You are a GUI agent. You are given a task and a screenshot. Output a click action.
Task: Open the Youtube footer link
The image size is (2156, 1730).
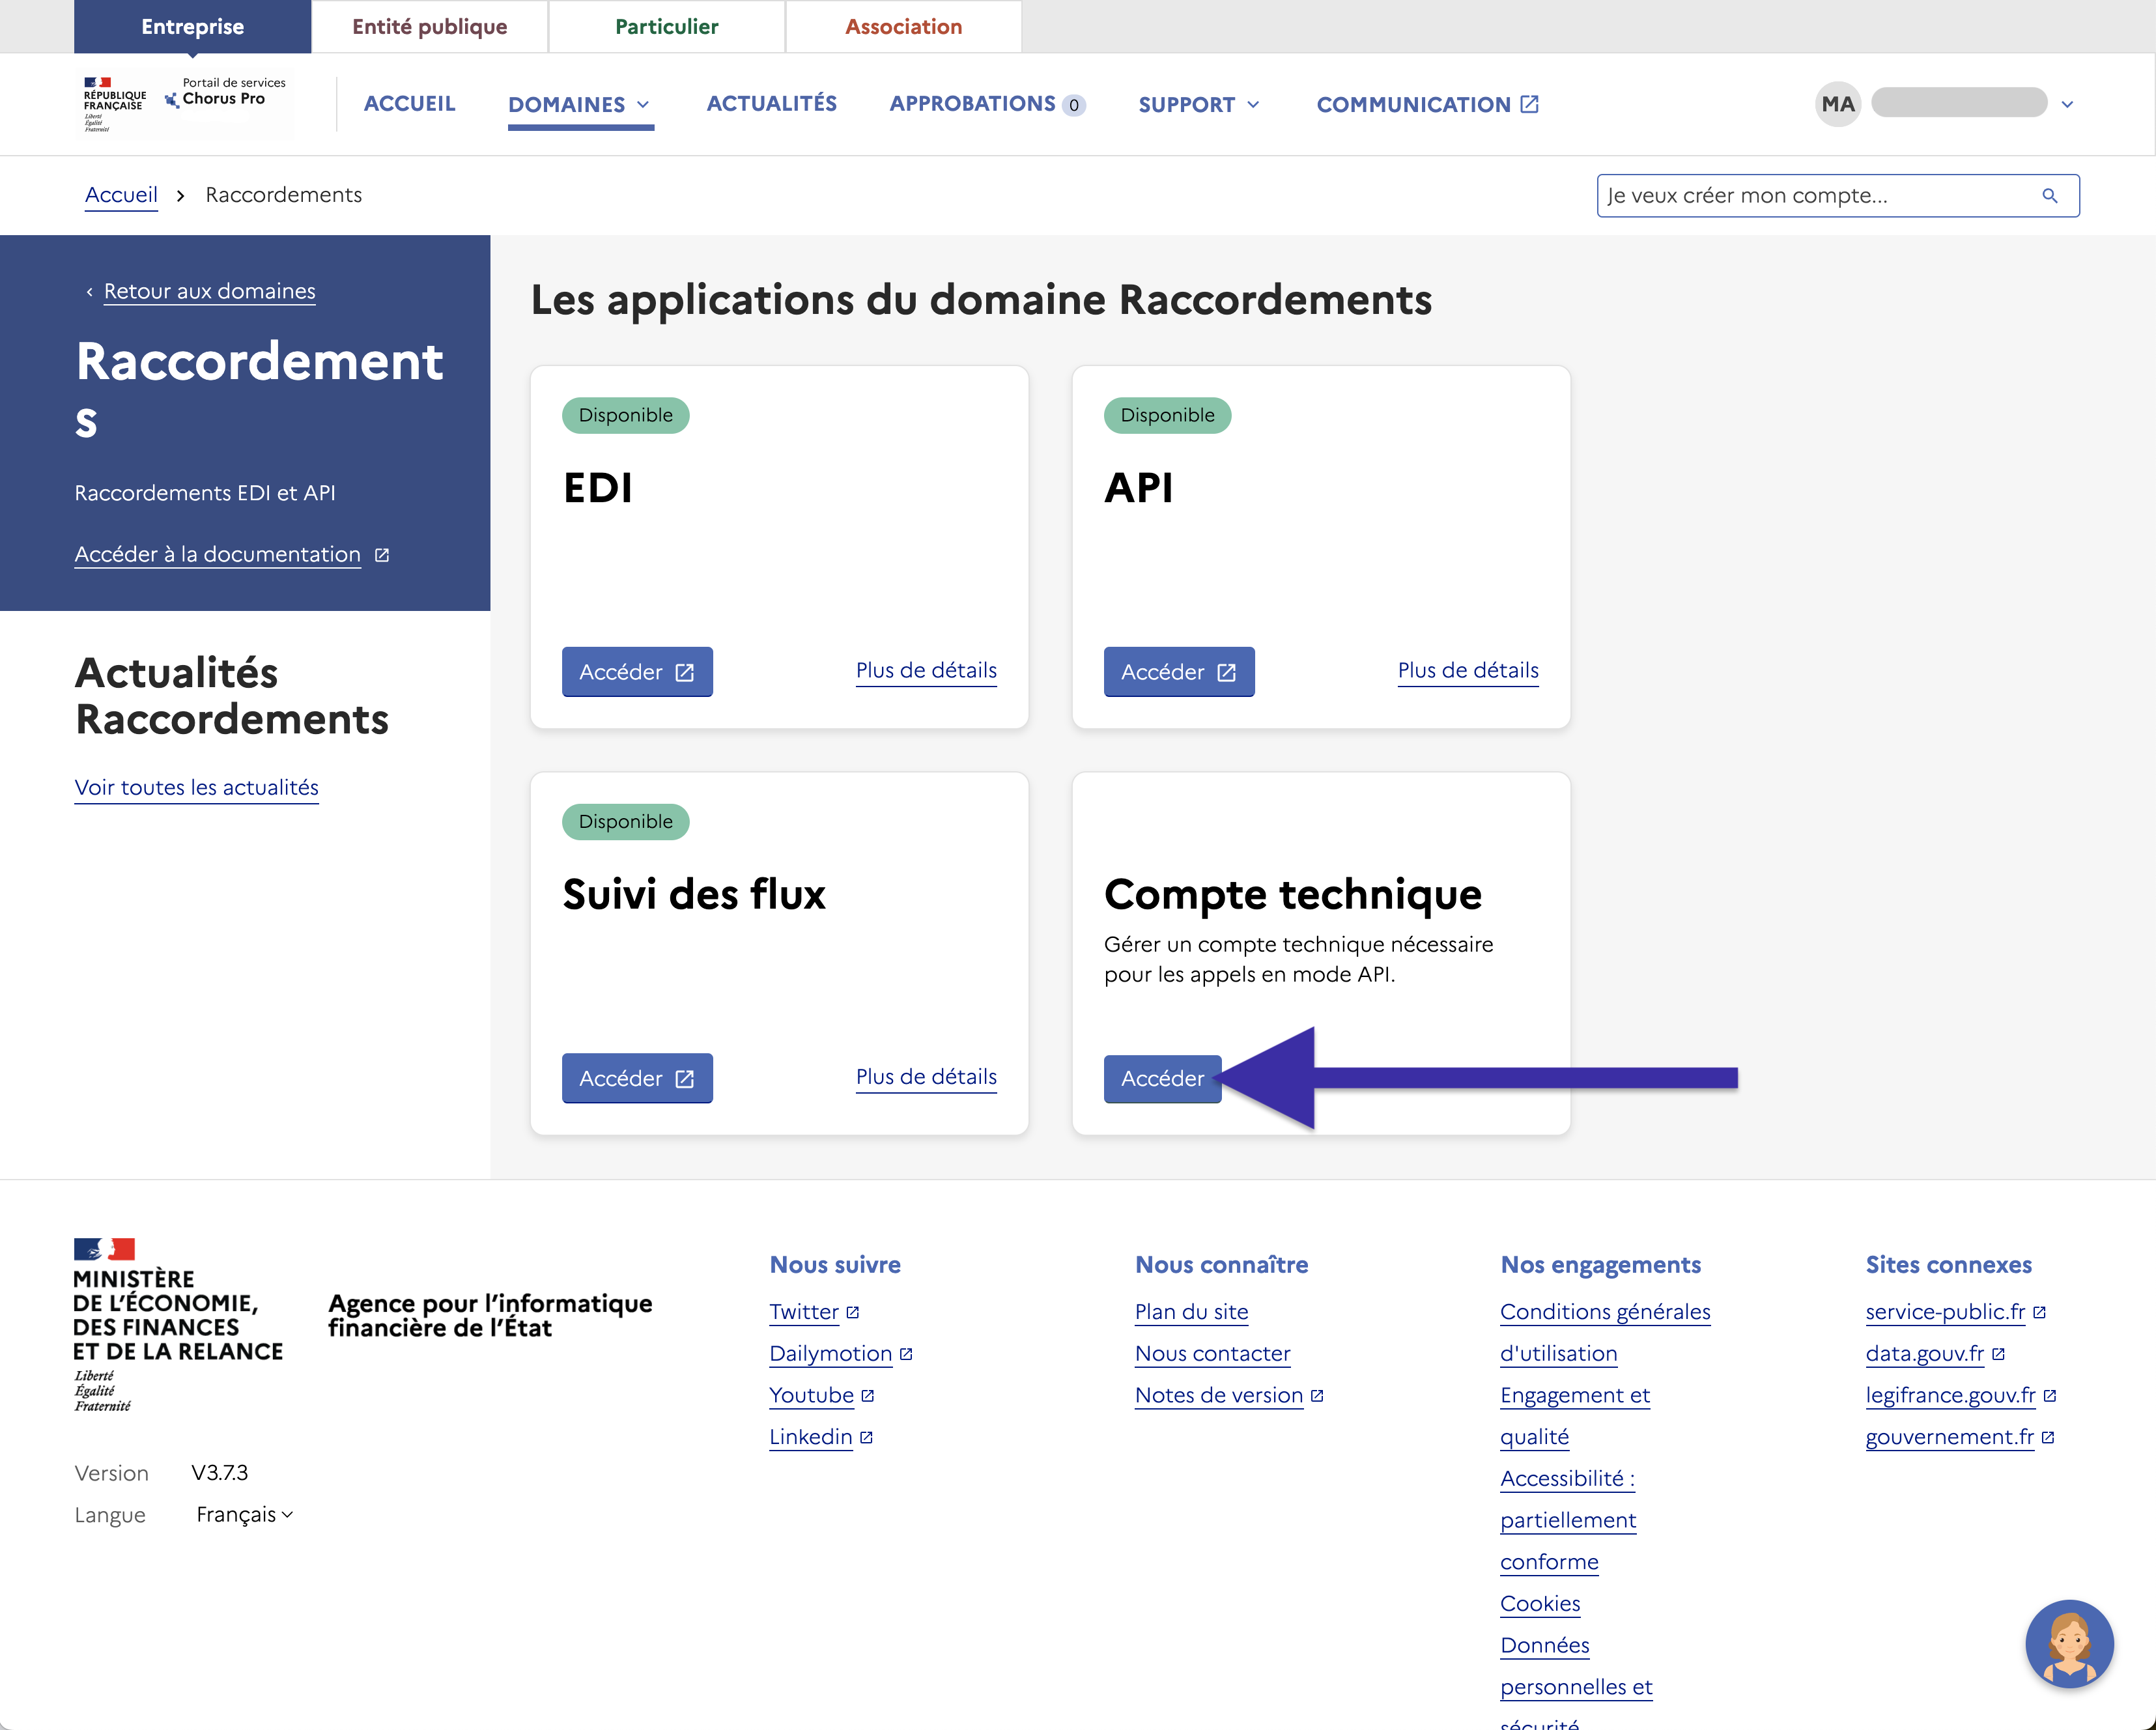(812, 1396)
